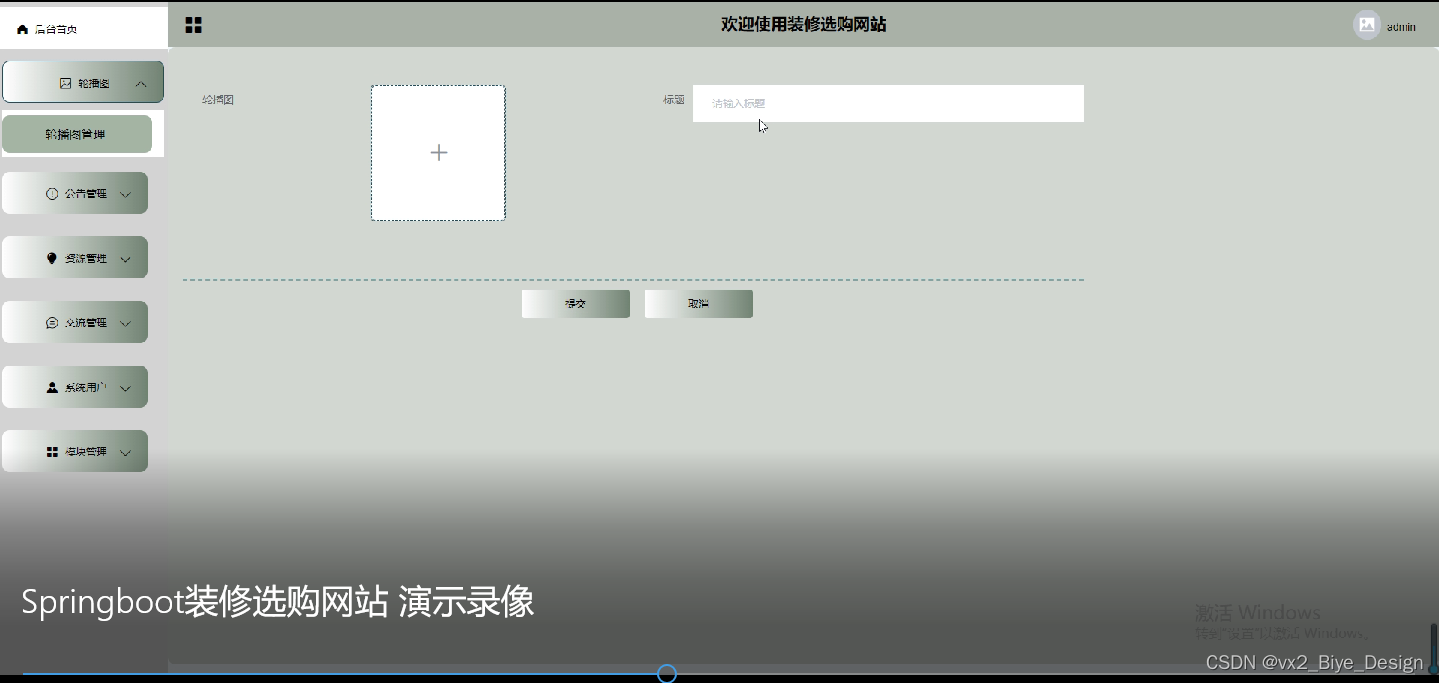
Task: Click the admin username text
Action: pyautogui.click(x=1401, y=27)
